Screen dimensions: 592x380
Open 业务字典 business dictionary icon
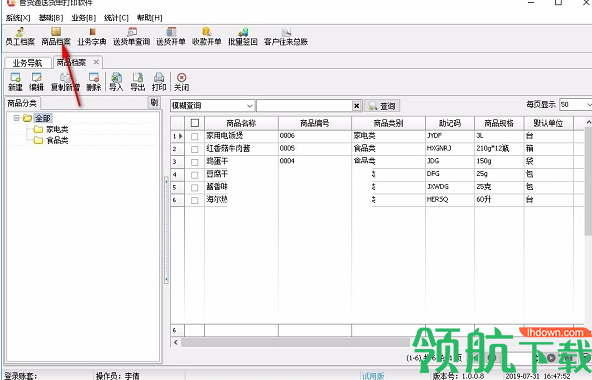[x=92, y=37]
